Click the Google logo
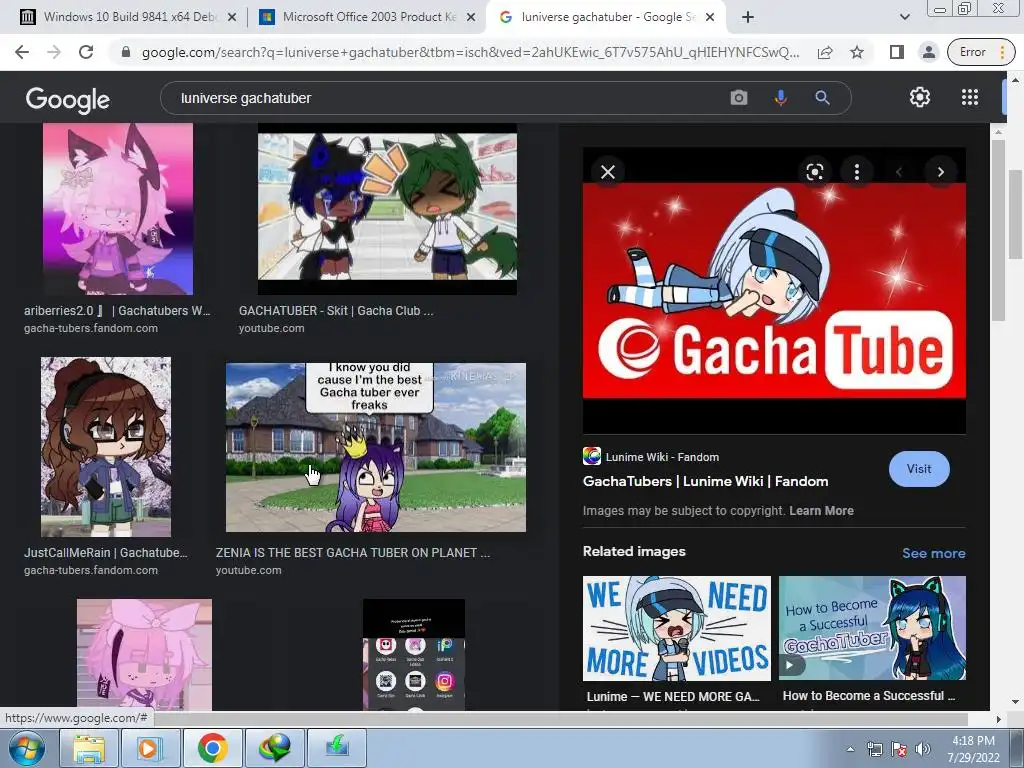Image resolution: width=1024 pixels, height=768 pixels. pos(68,100)
